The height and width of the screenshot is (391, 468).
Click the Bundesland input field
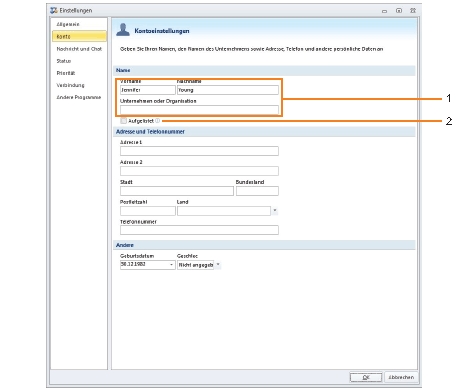[x=257, y=191]
